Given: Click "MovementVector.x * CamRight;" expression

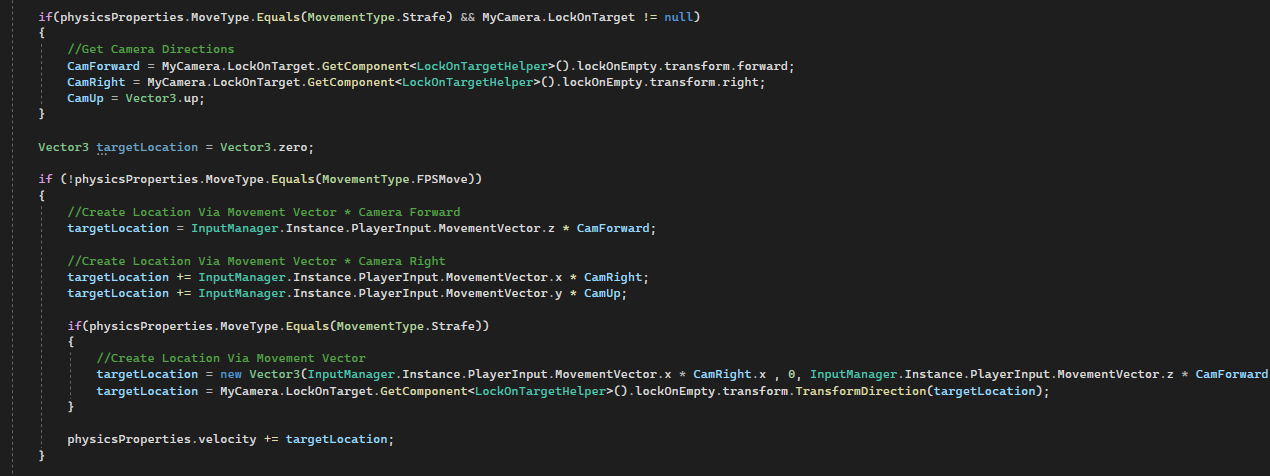Looking at the screenshot, I should 546,277.
